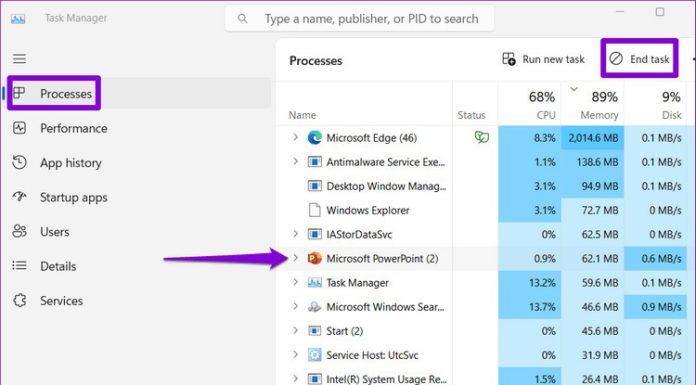The image size is (696, 385).
Task: Click the 2,014.6 MB memory cell for Edge
Action: point(593,138)
